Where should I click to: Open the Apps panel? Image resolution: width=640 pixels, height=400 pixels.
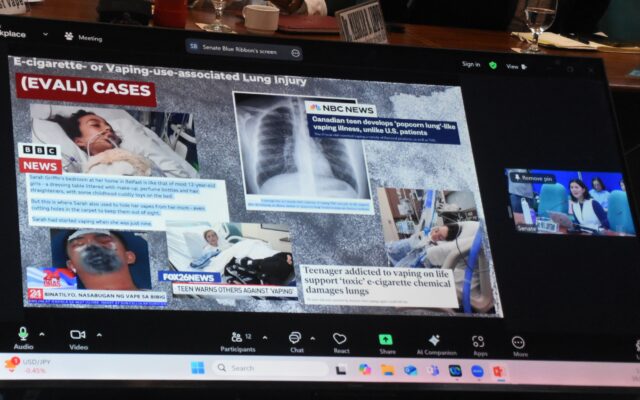tap(479, 346)
